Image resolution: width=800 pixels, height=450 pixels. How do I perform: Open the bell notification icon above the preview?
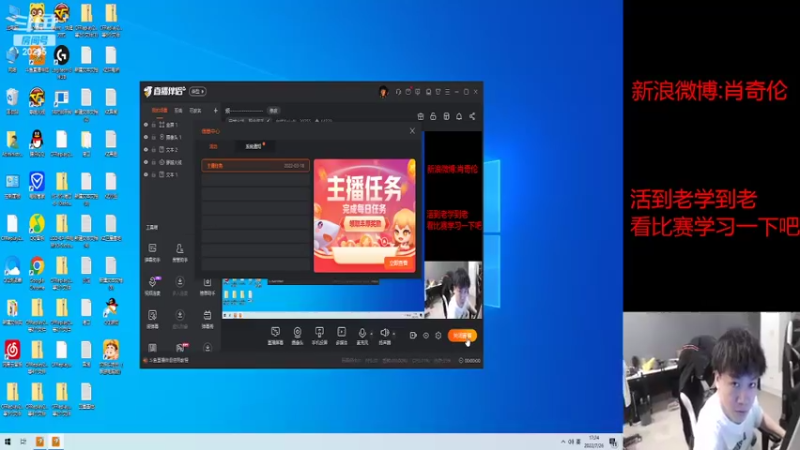(459, 116)
